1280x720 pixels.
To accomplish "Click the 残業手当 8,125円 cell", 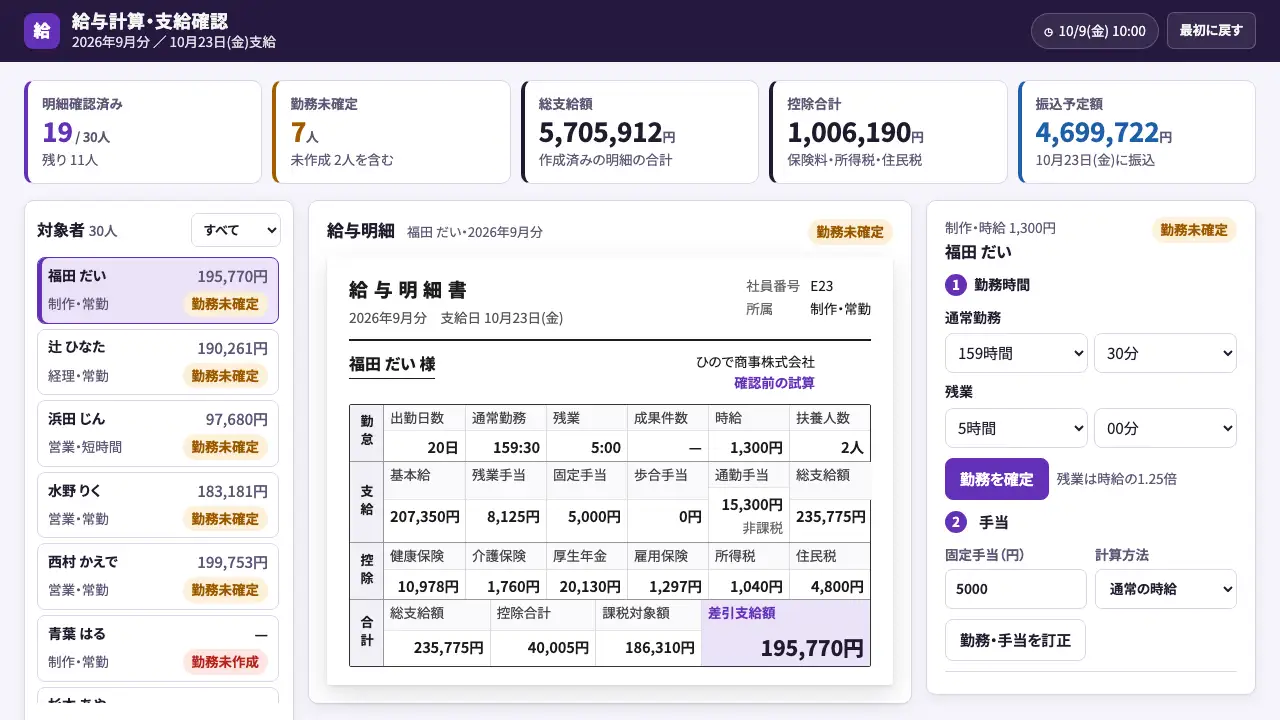I will point(506,500).
